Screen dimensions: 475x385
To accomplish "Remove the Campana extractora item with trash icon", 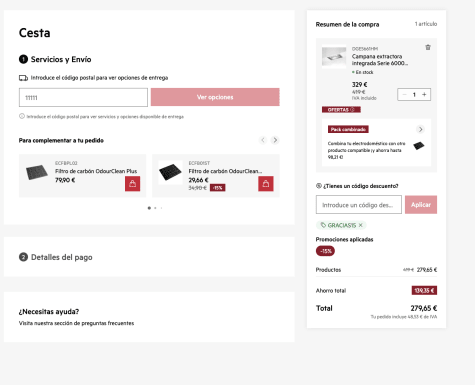I will [x=428, y=47].
